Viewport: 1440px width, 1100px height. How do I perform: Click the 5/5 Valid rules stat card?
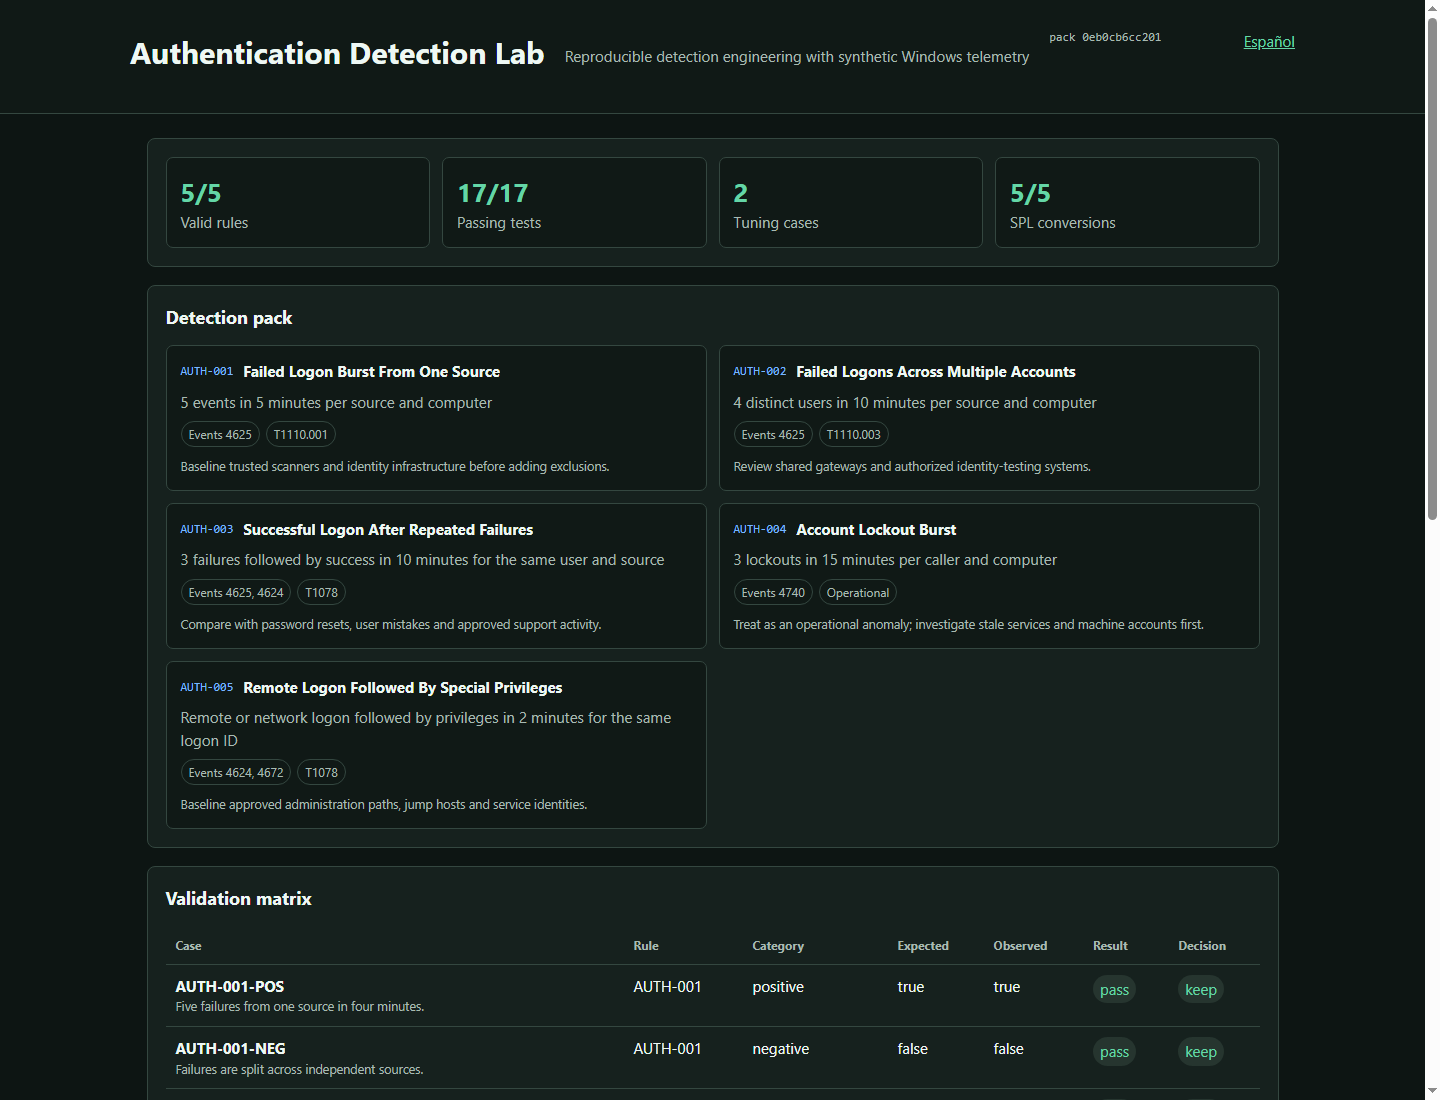tap(298, 202)
